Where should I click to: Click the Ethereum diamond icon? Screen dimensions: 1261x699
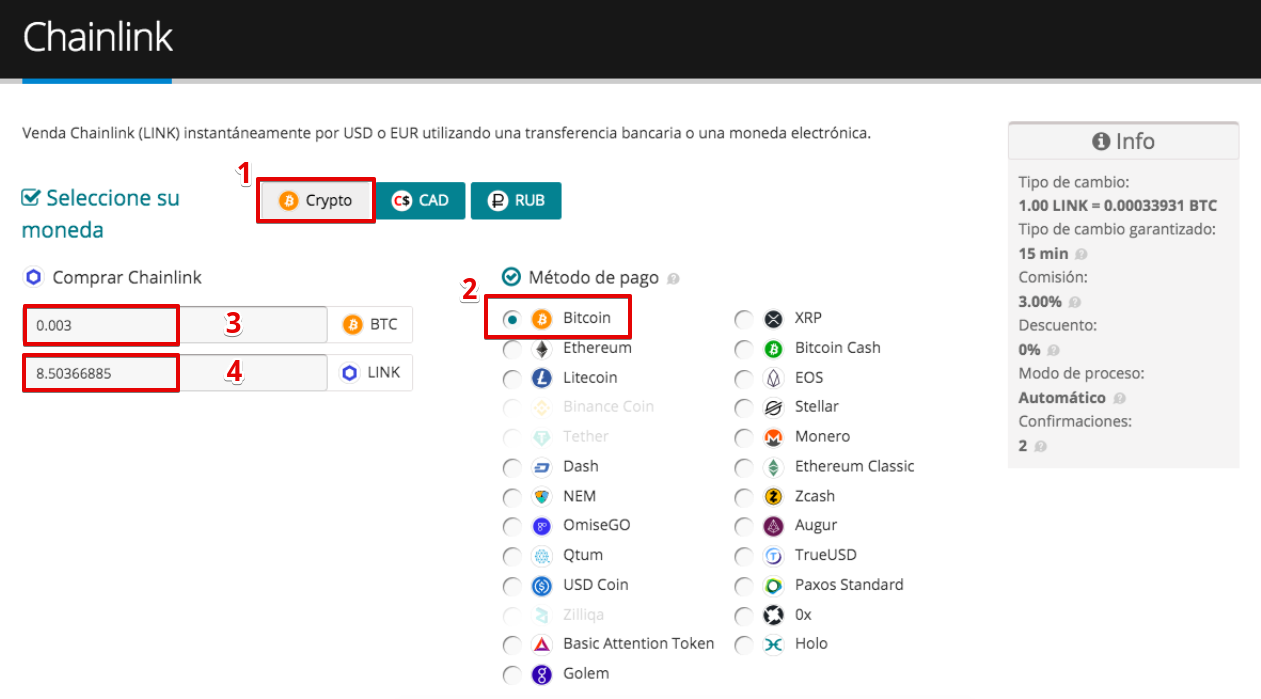[x=541, y=349]
